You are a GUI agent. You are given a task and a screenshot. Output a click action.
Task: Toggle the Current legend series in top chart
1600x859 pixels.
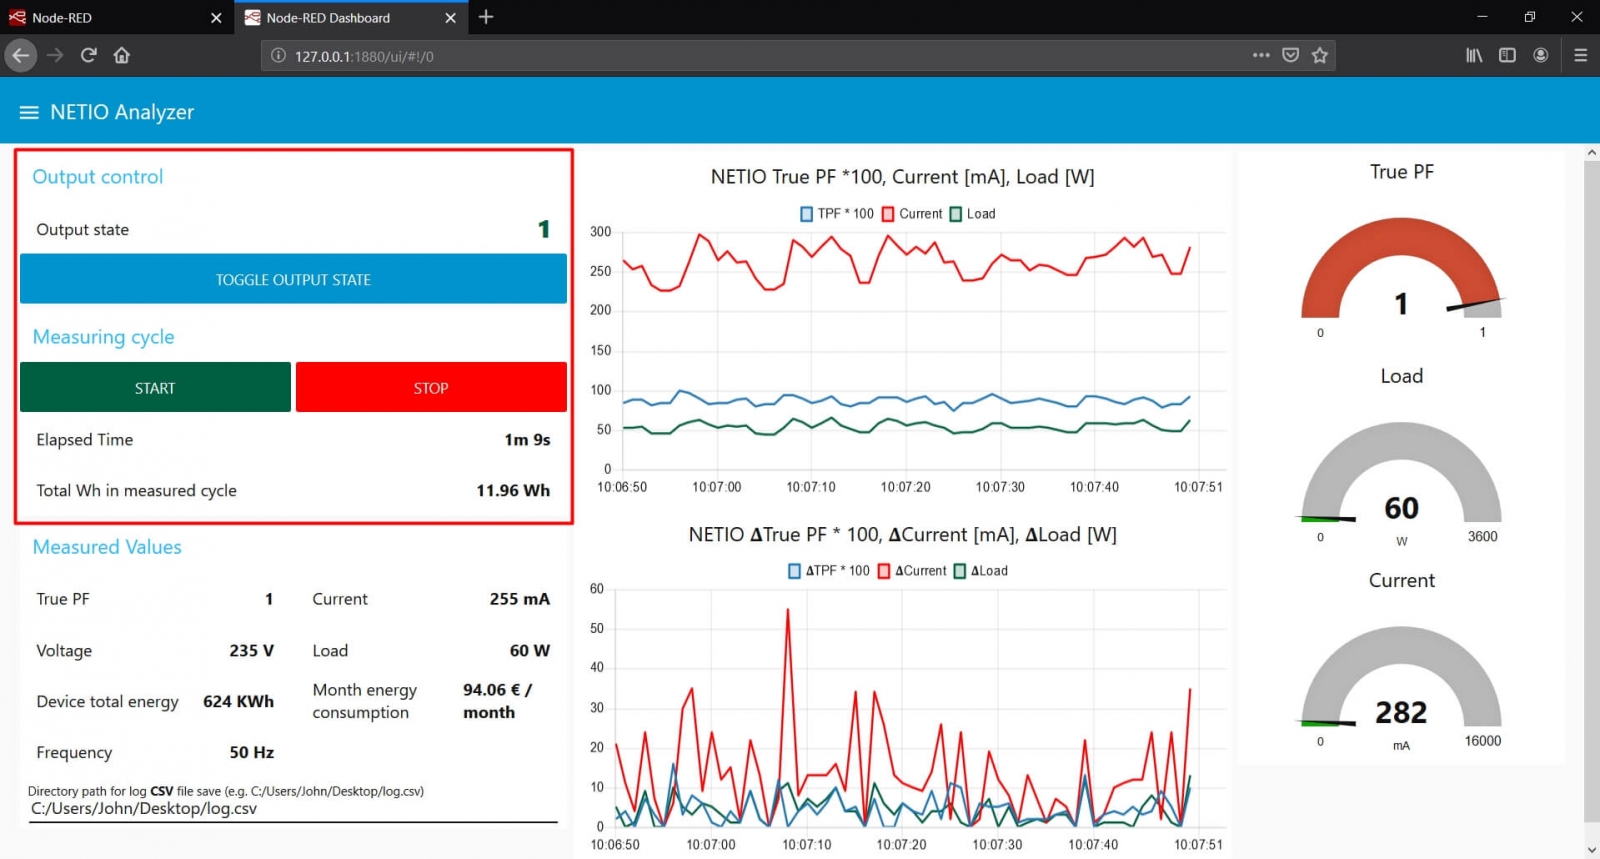coord(912,214)
